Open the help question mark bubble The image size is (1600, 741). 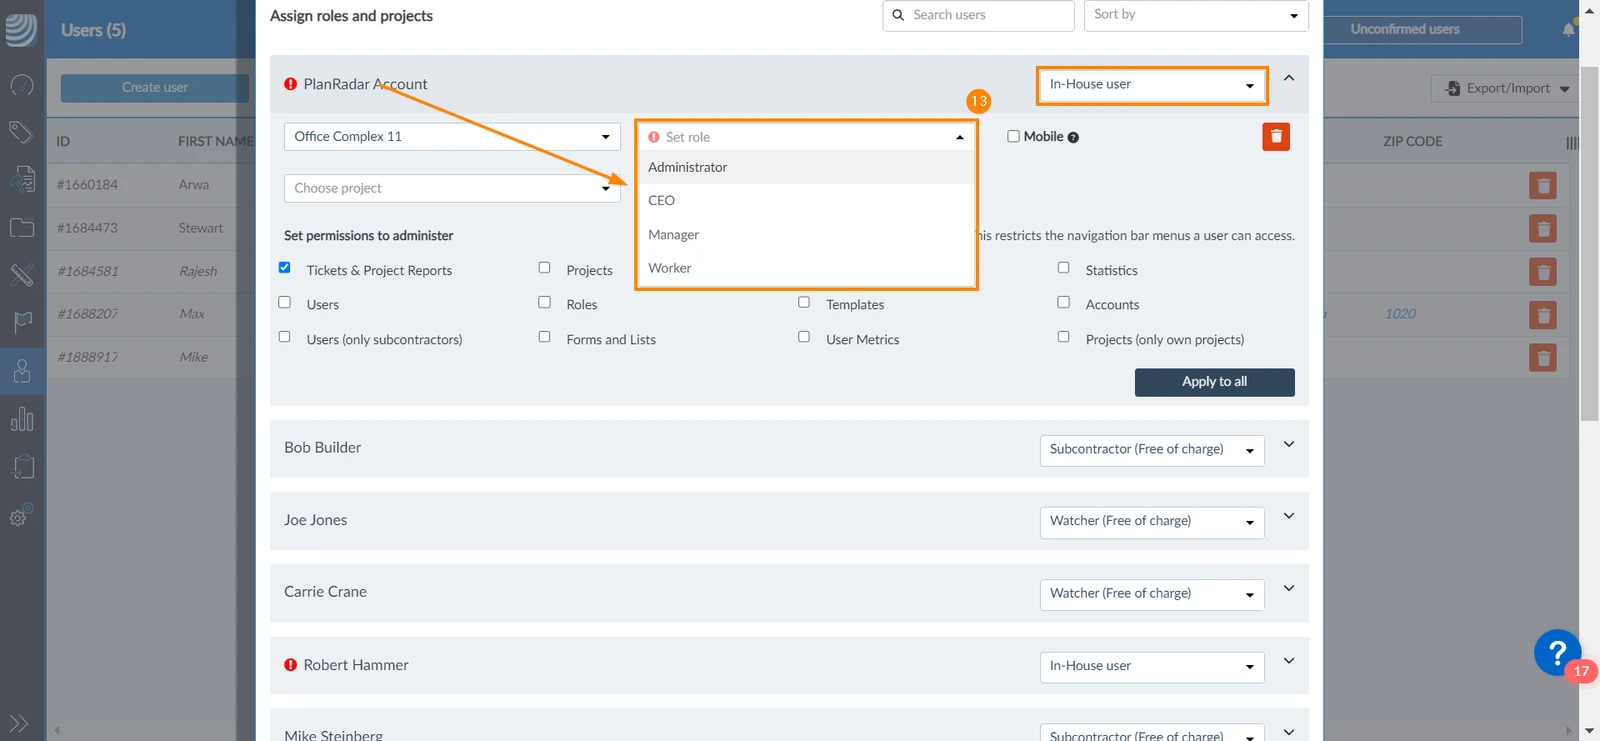click(1557, 652)
